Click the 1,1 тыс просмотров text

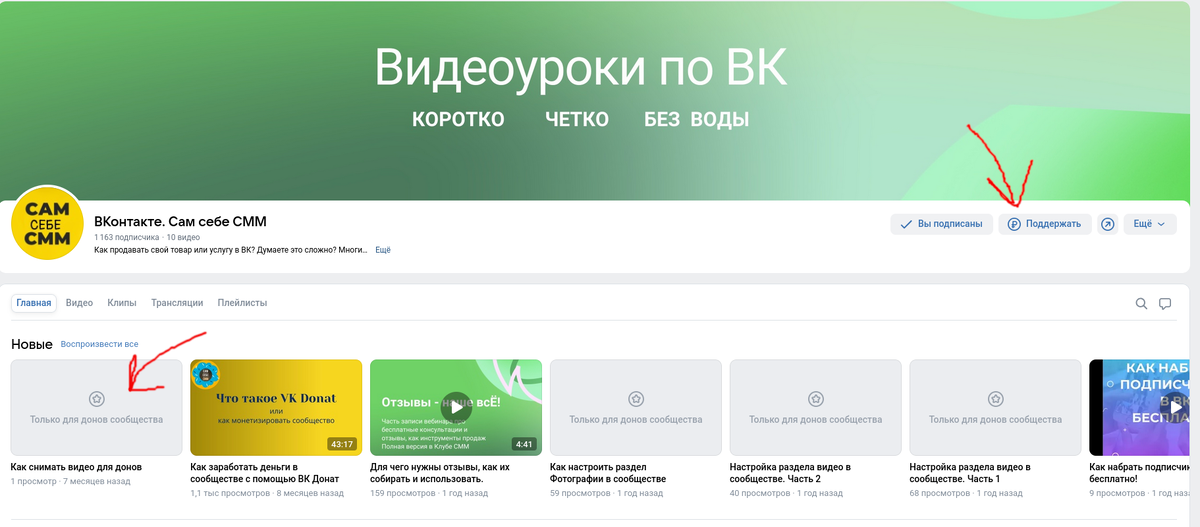click(232, 493)
